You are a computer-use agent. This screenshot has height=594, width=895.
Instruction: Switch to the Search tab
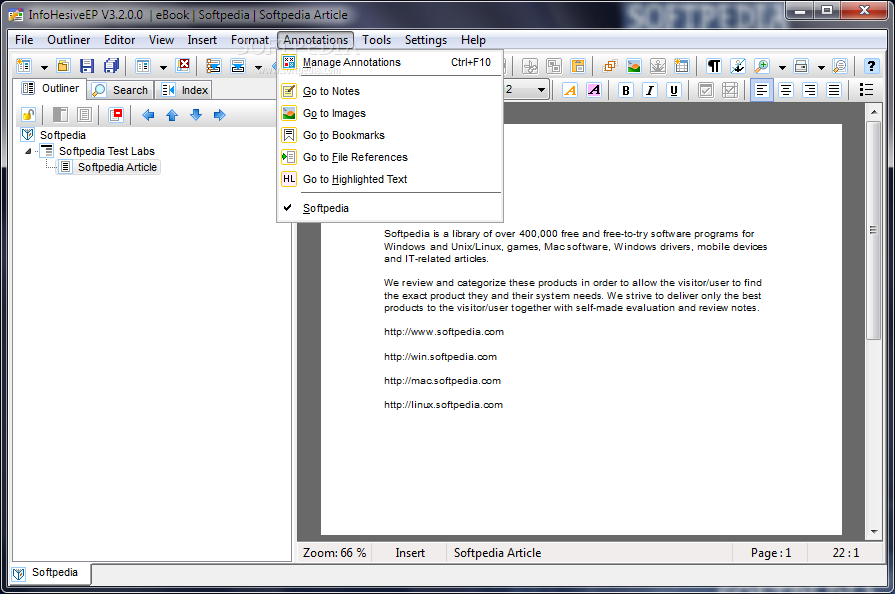point(120,90)
